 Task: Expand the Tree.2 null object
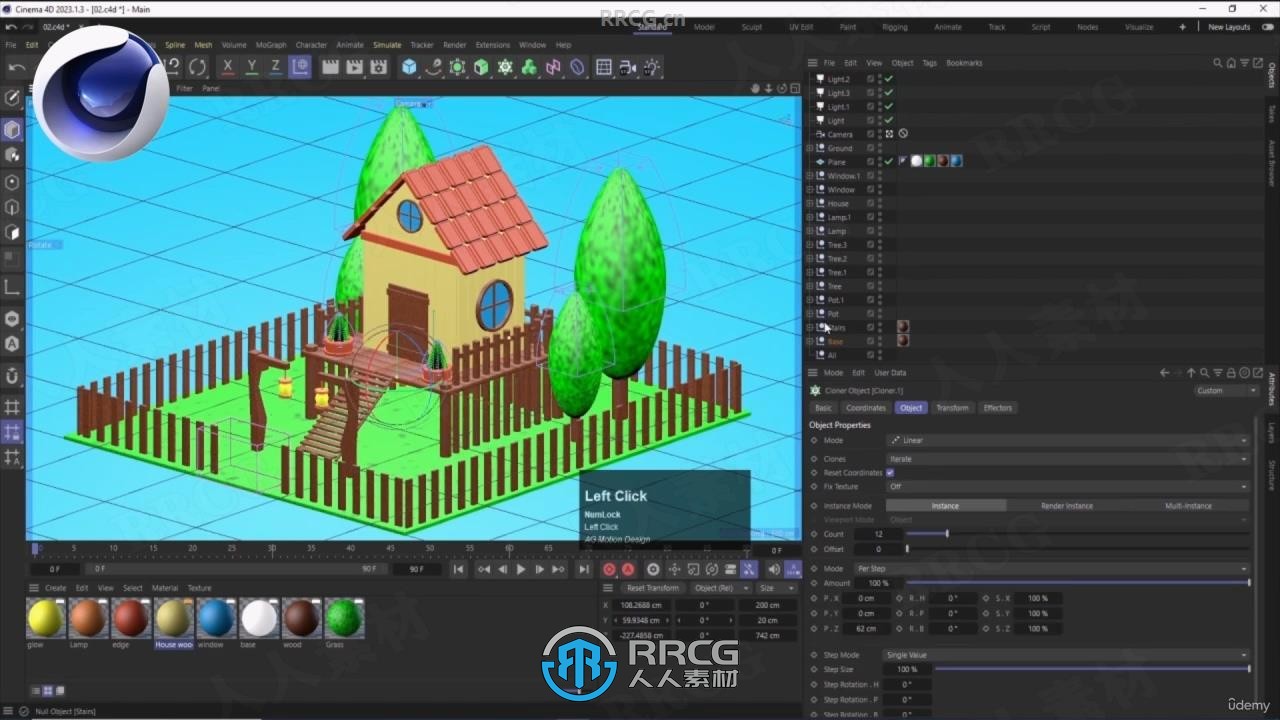pyautogui.click(x=811, y=259)
